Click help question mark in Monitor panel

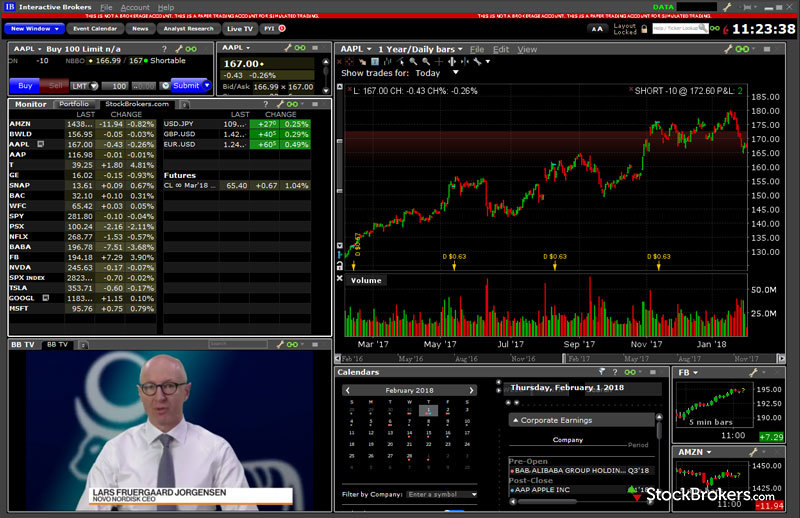[x=265, y=104]
